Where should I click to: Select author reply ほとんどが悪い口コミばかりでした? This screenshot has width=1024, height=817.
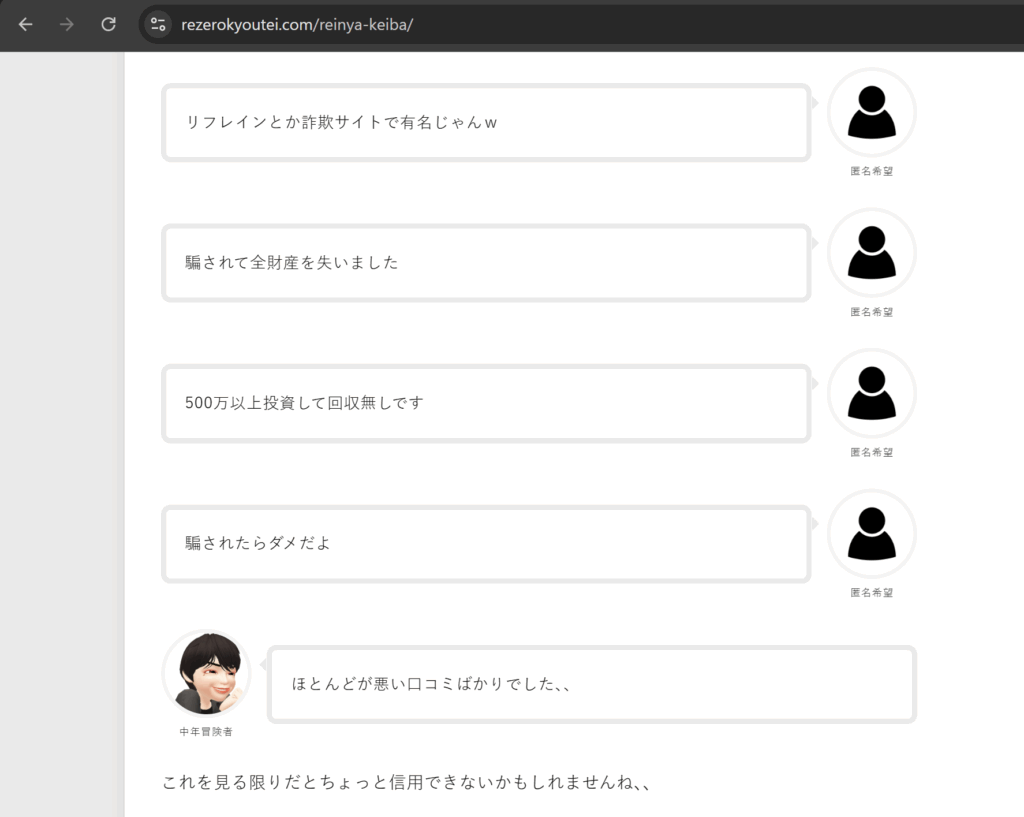coord(431,684)
